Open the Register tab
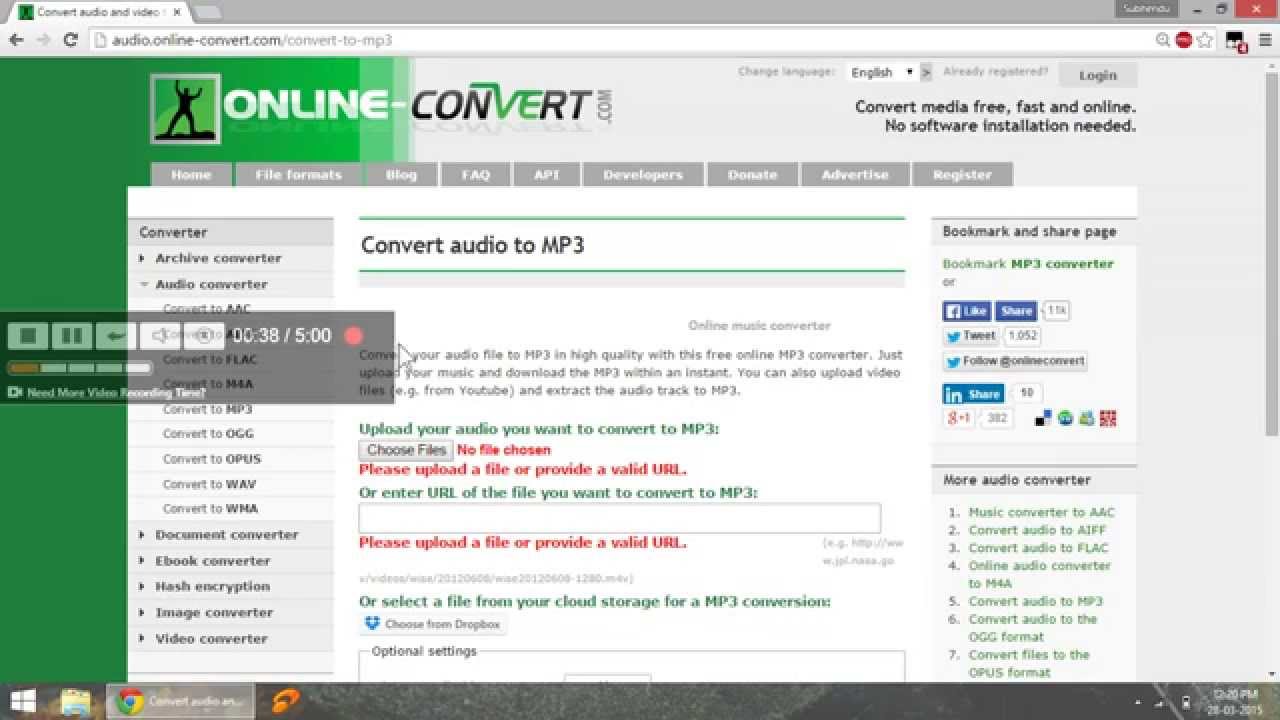 (962, 174)
